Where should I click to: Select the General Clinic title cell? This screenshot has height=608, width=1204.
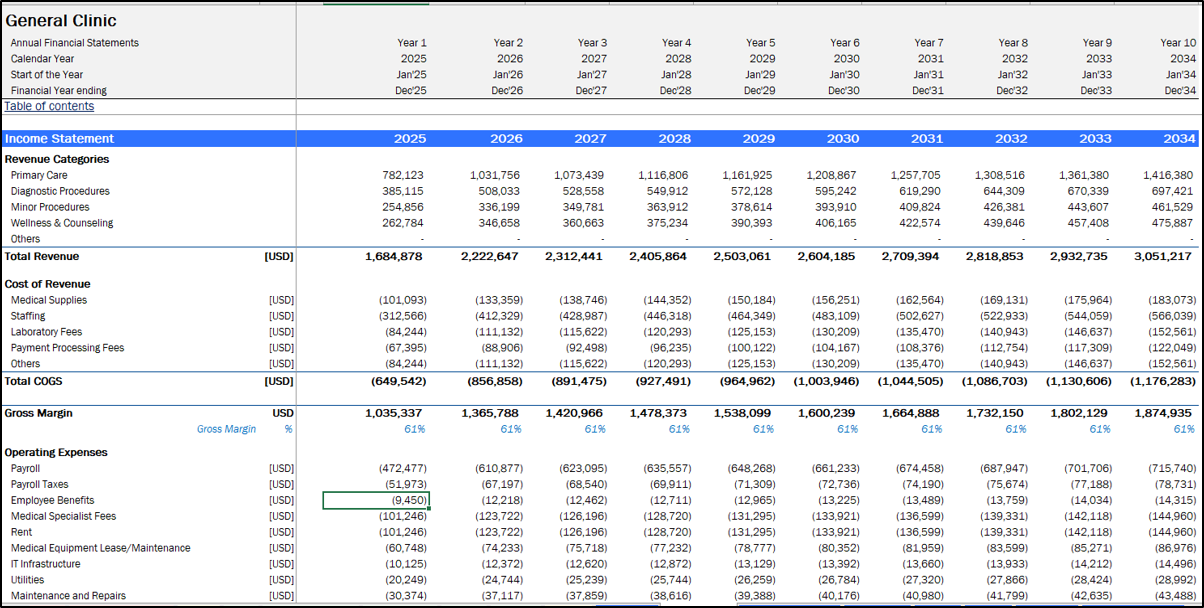point(61,21)
